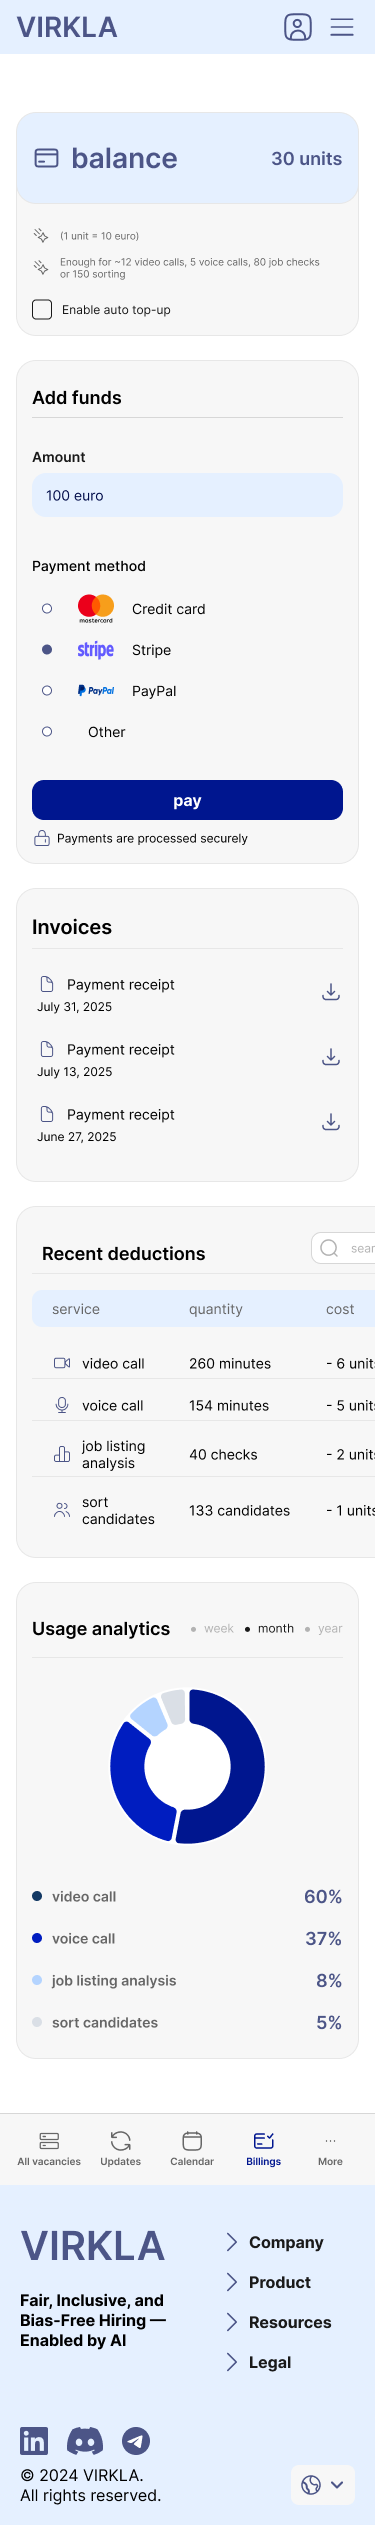
Task: Open the user profile icon in header
Action: pyautogui.click(x=298, y=27)
